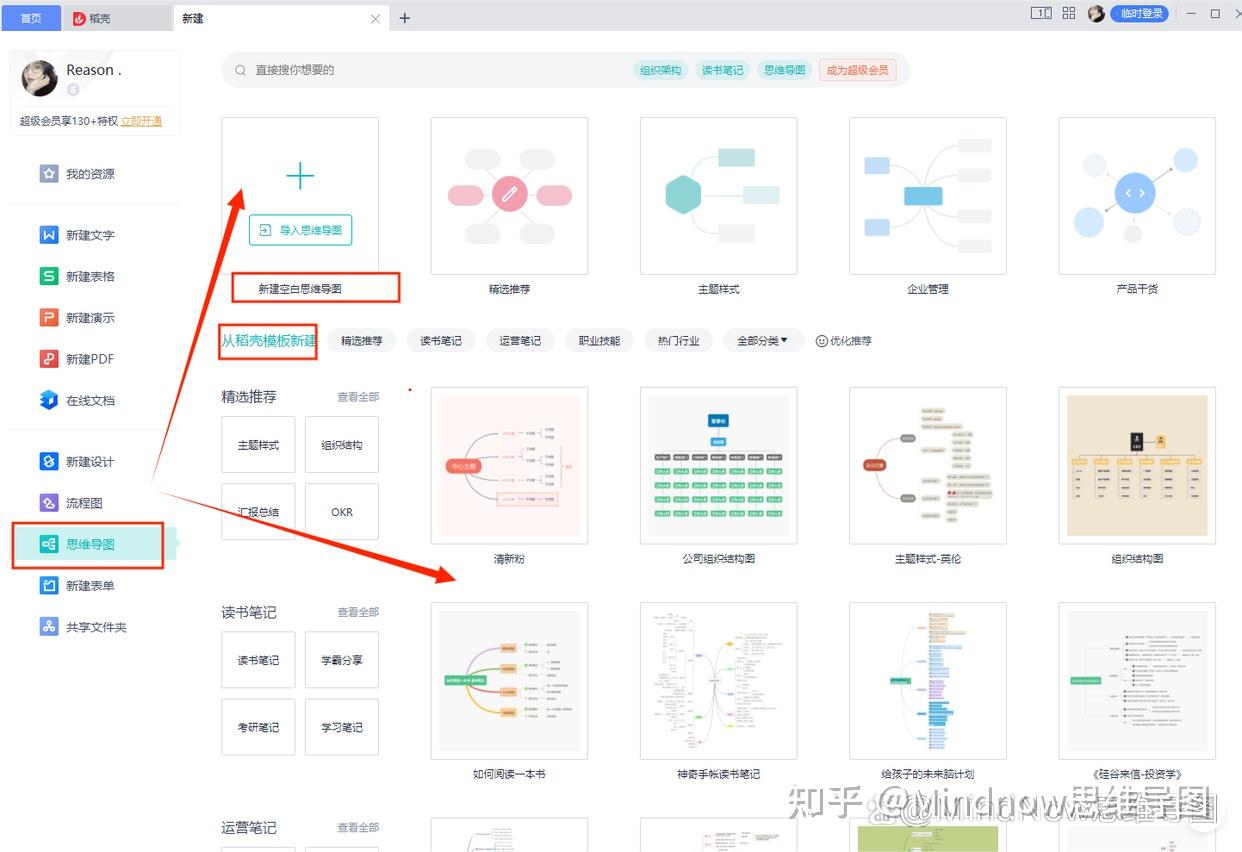Click the plus icon for blank mind map
This screenshot has width=1242, height=852.
point(300,176)
